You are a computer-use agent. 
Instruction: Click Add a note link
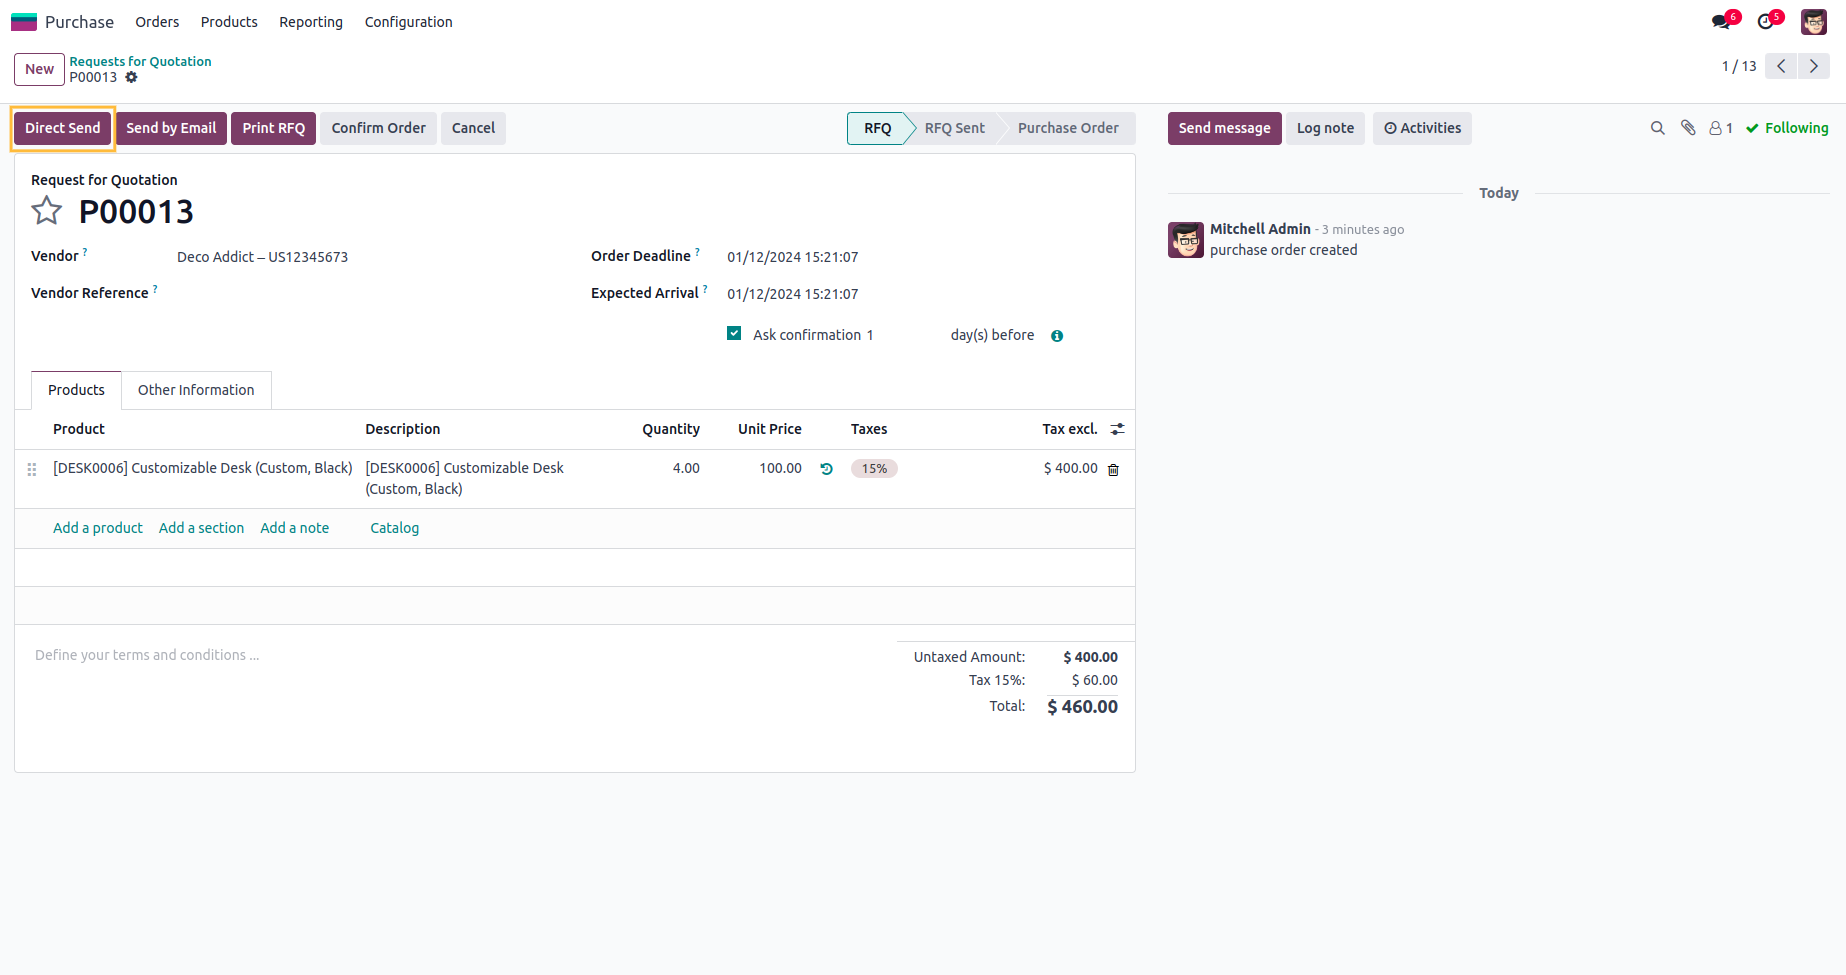point(294,528)
